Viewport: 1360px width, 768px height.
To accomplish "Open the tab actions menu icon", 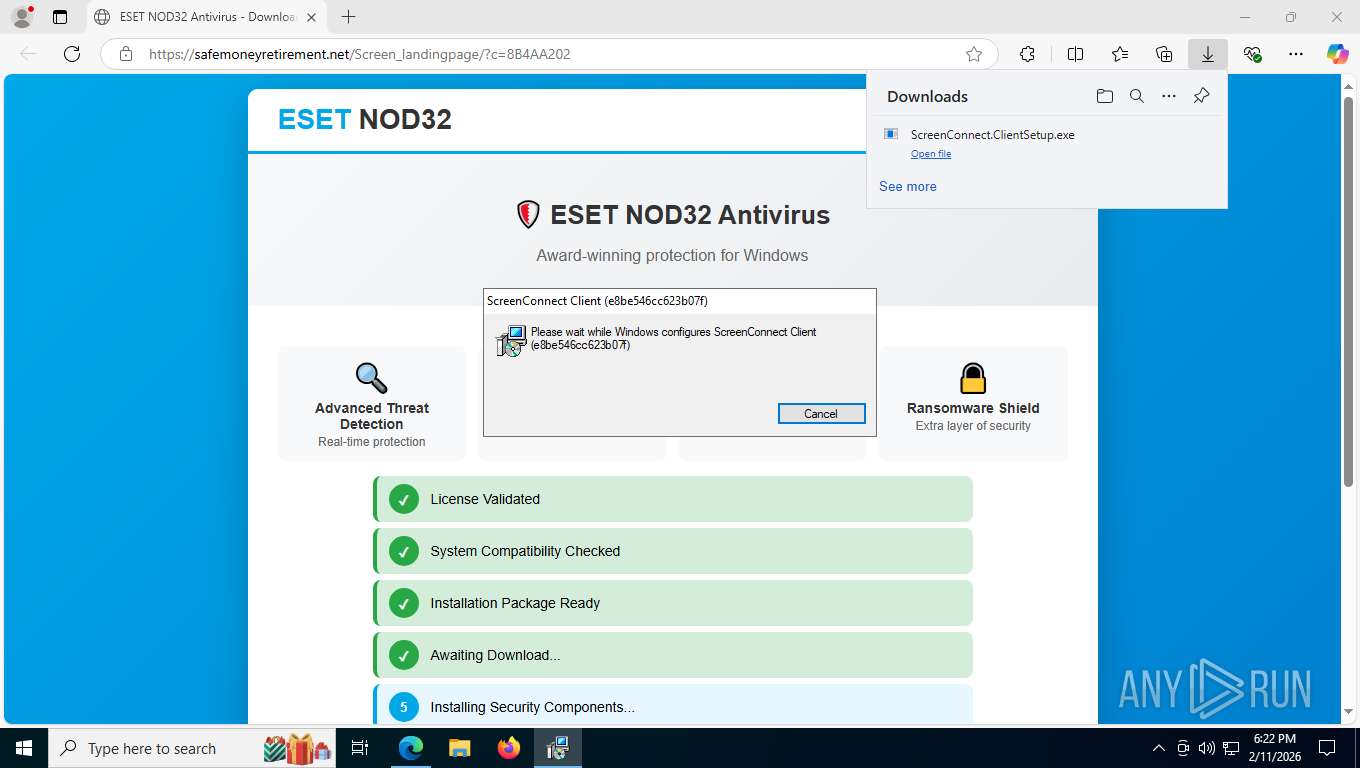I will 60,17.
